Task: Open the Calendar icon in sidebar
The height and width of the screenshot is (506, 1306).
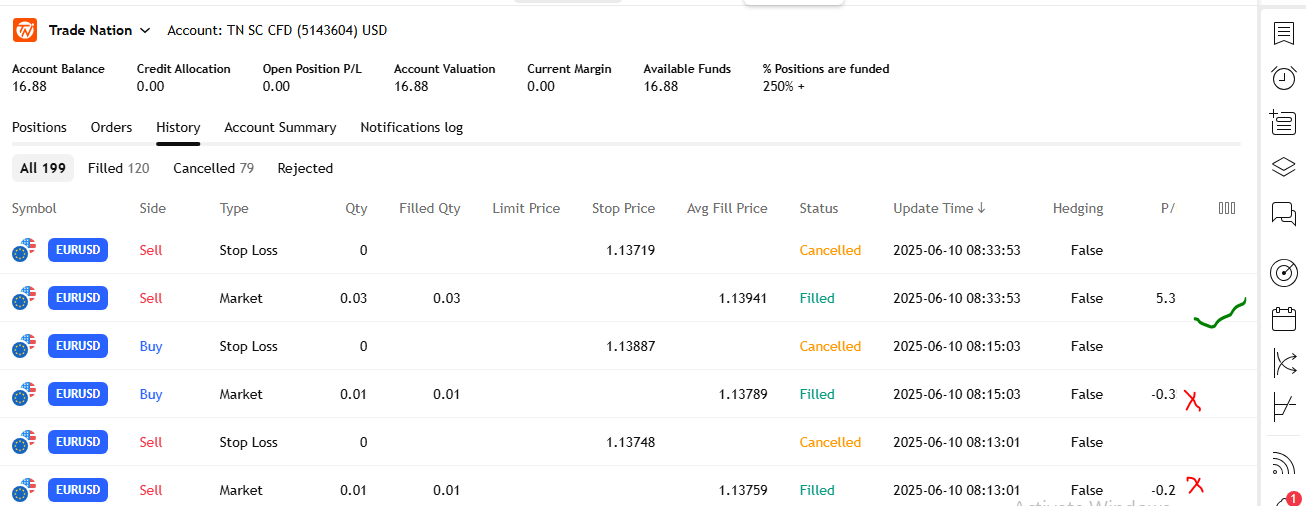Action: tap(1283, 318)
